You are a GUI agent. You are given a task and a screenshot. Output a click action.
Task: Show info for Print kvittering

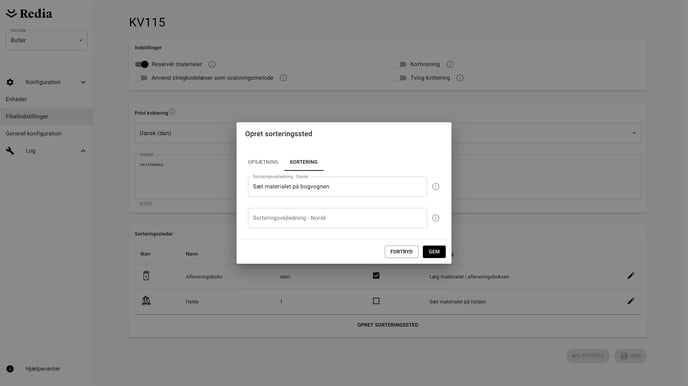pos(172,111)
